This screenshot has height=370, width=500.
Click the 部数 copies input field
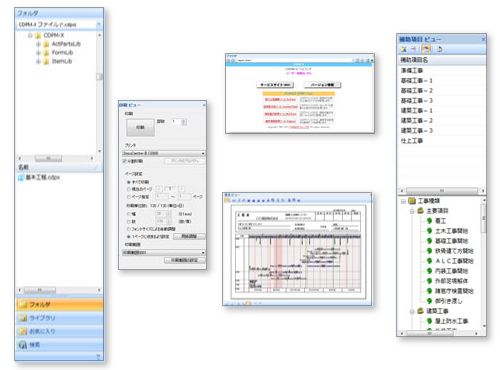point(176,122)
